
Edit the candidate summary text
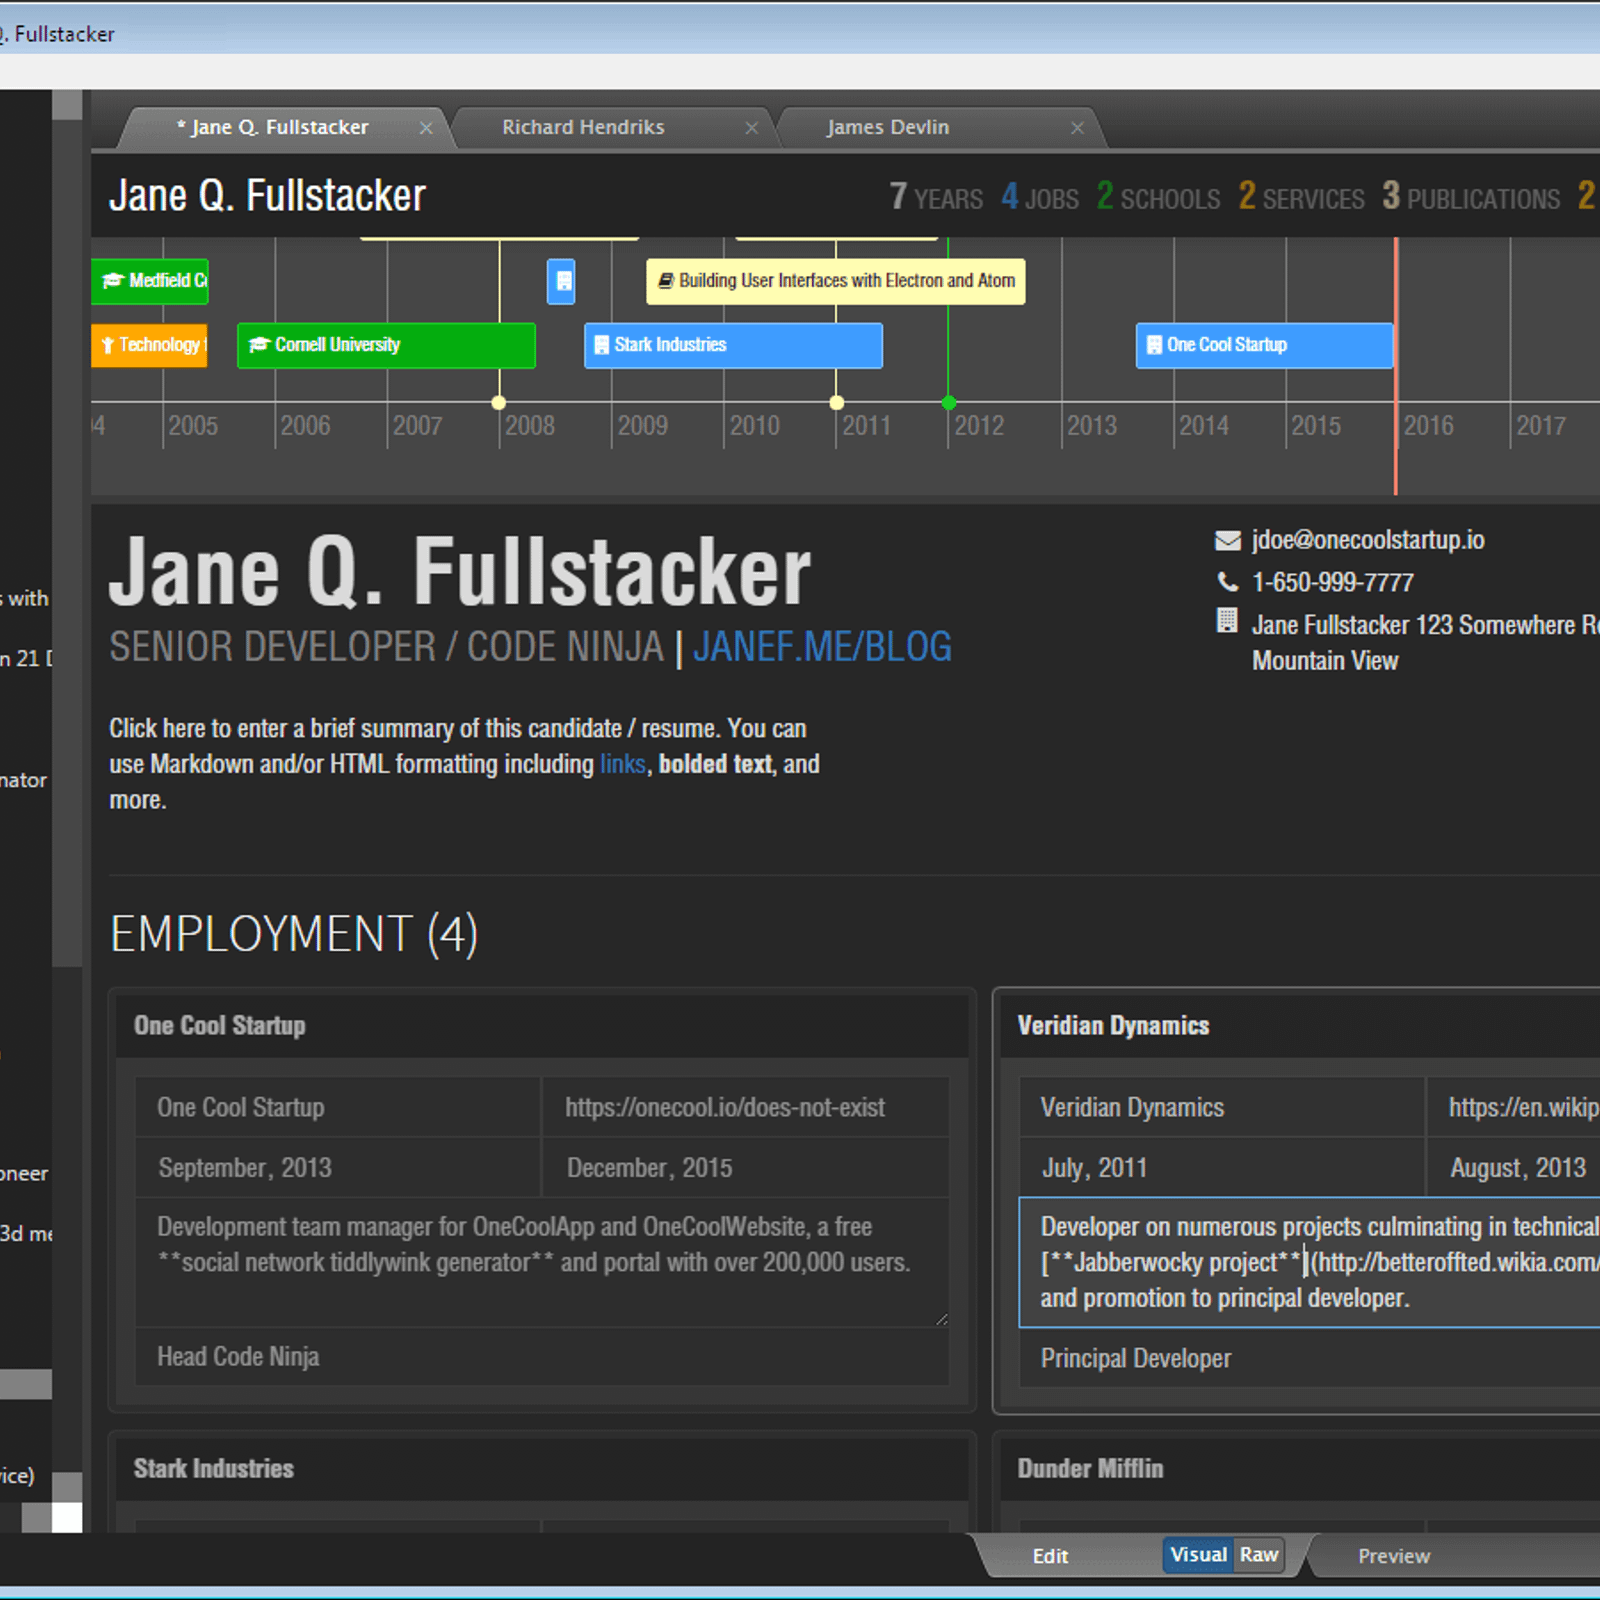465,764
